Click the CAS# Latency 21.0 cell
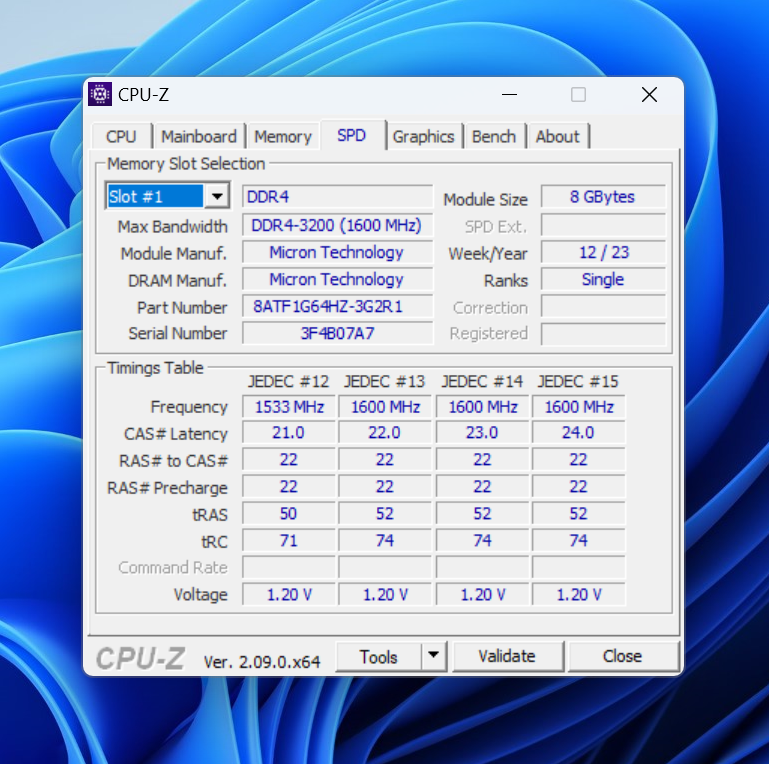The height and width of the screenshot is (764, 769). click(289, 433)
